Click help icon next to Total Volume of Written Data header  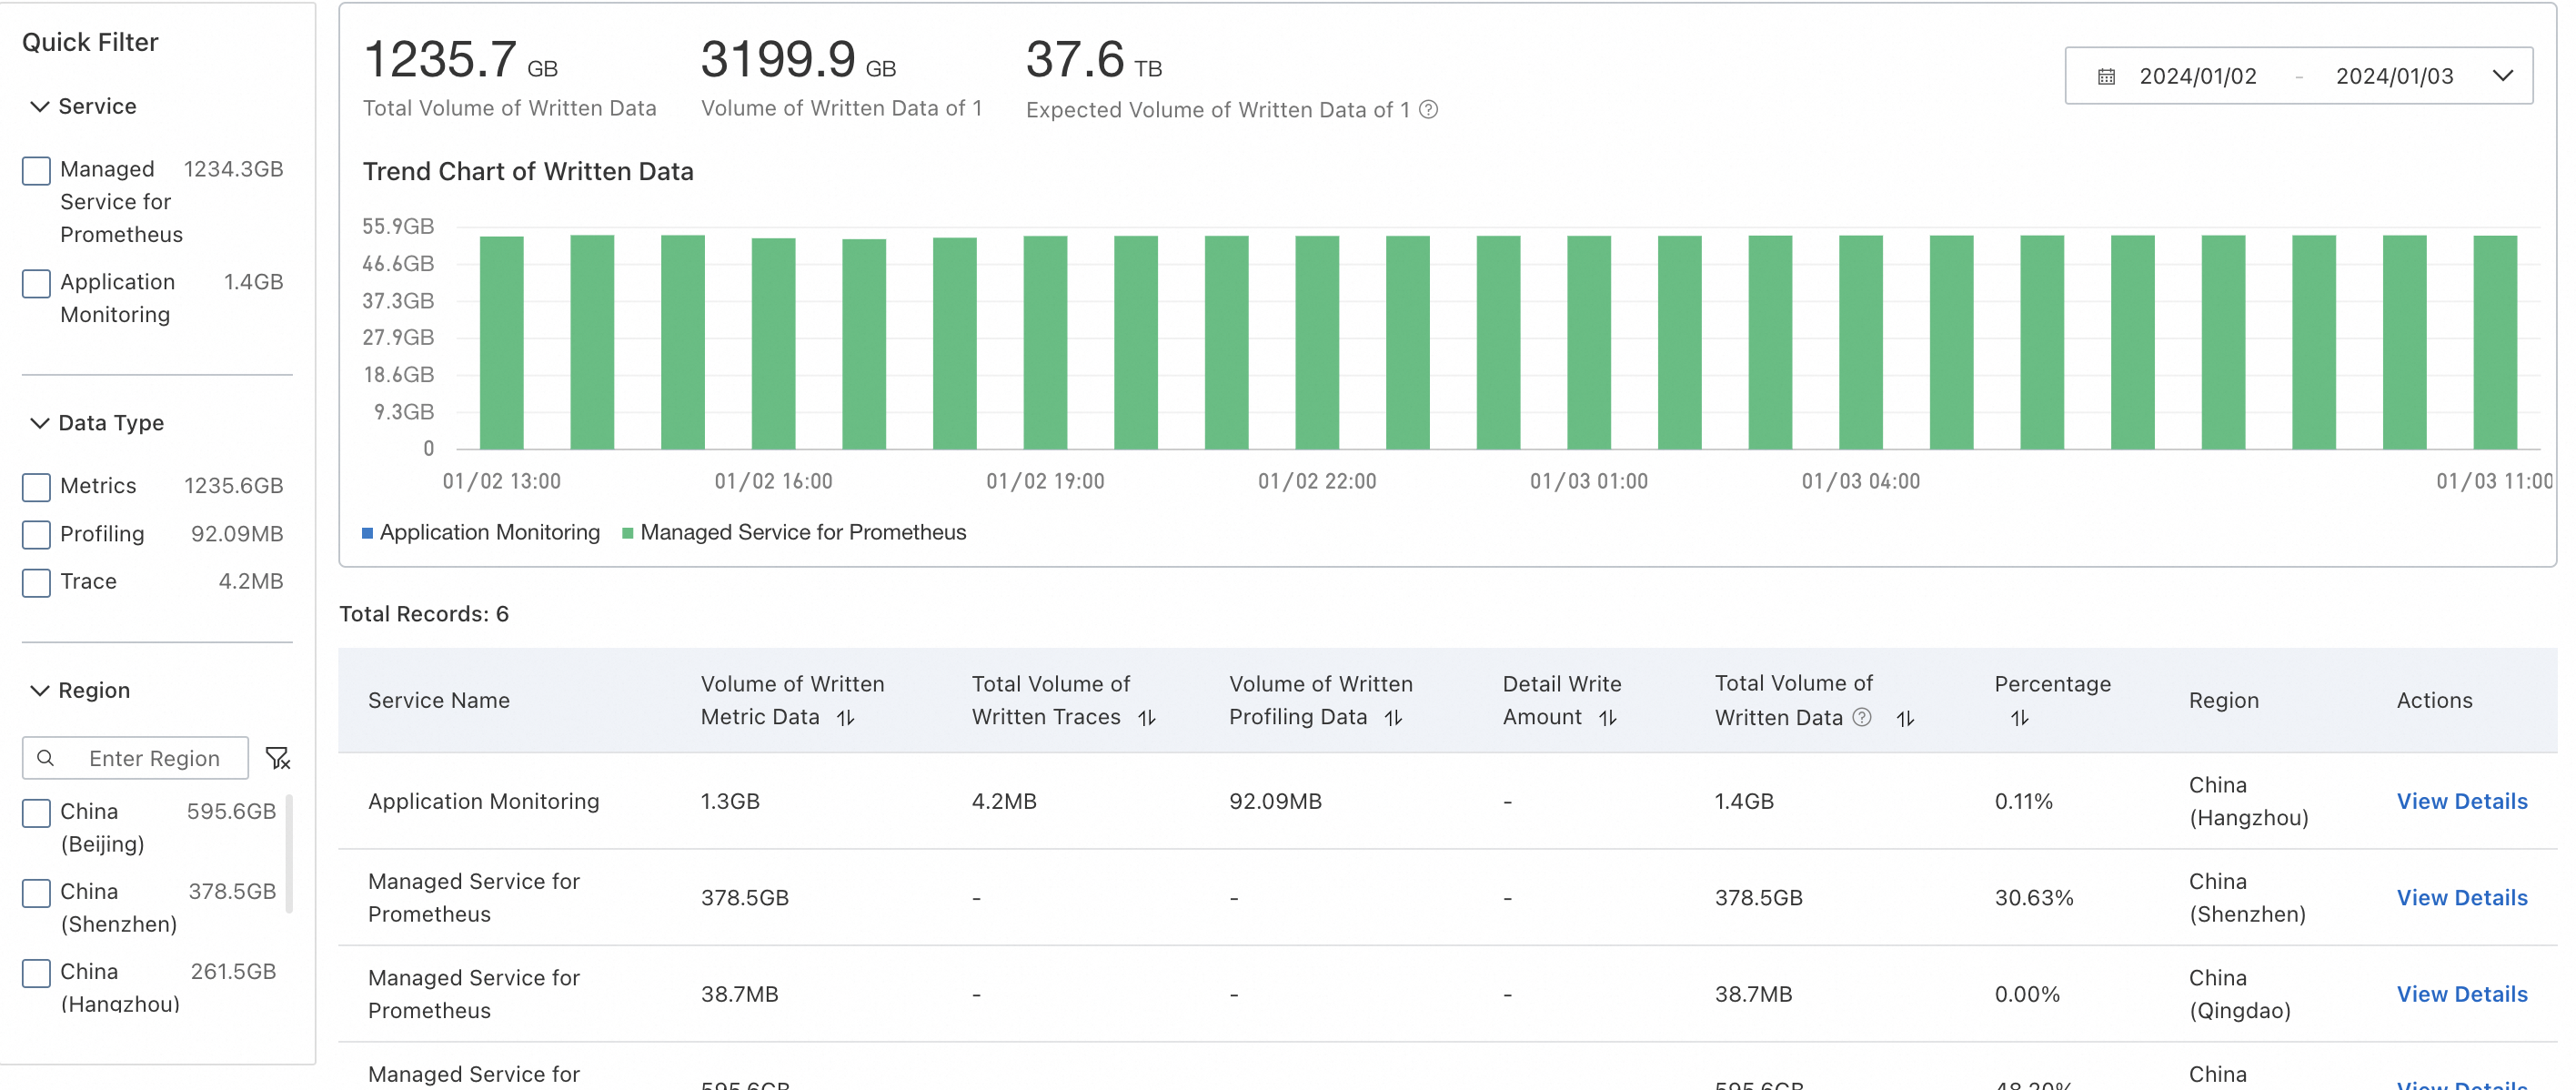(1862, 717)
